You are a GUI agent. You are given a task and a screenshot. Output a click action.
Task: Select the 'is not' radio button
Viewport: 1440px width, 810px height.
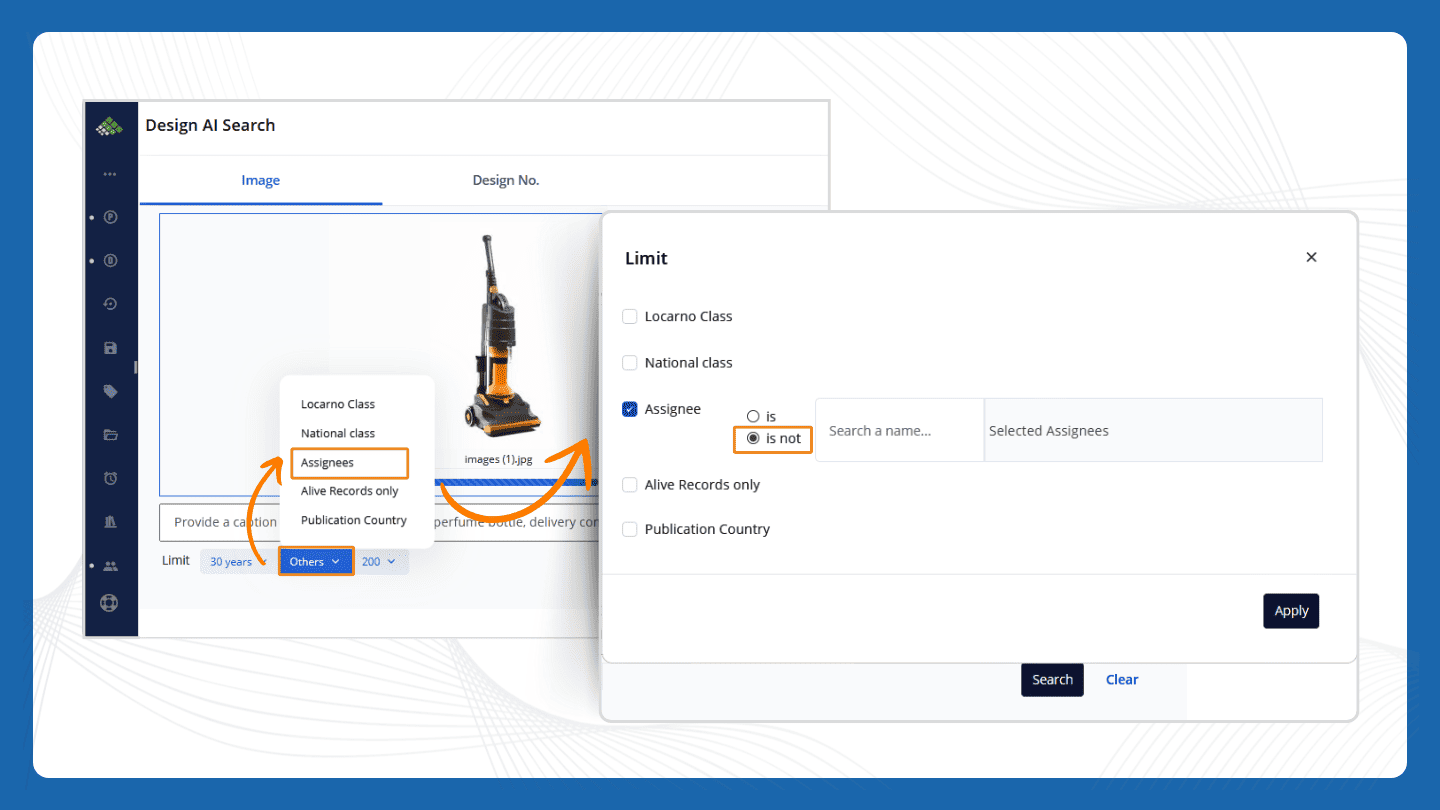pos(753,438)
